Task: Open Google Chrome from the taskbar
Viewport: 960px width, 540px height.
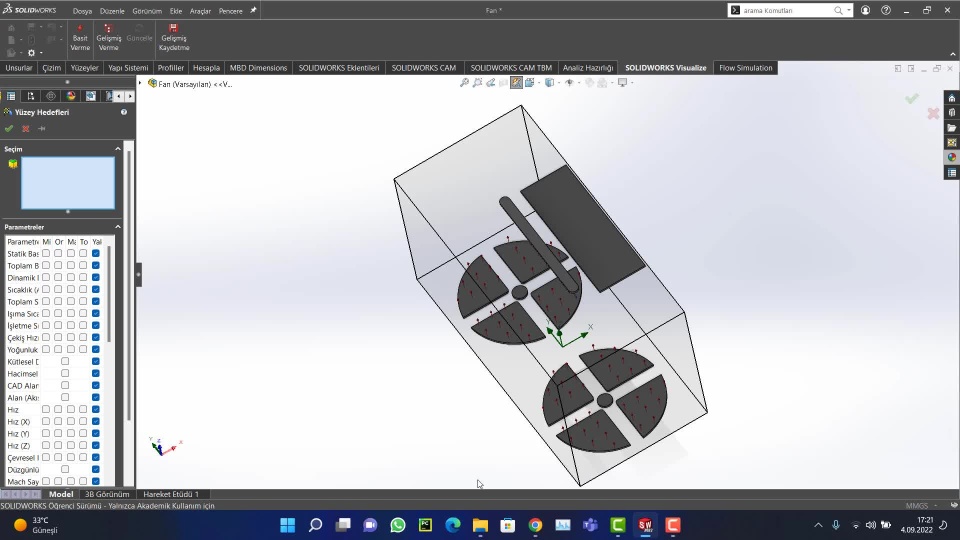Action: 536,525
